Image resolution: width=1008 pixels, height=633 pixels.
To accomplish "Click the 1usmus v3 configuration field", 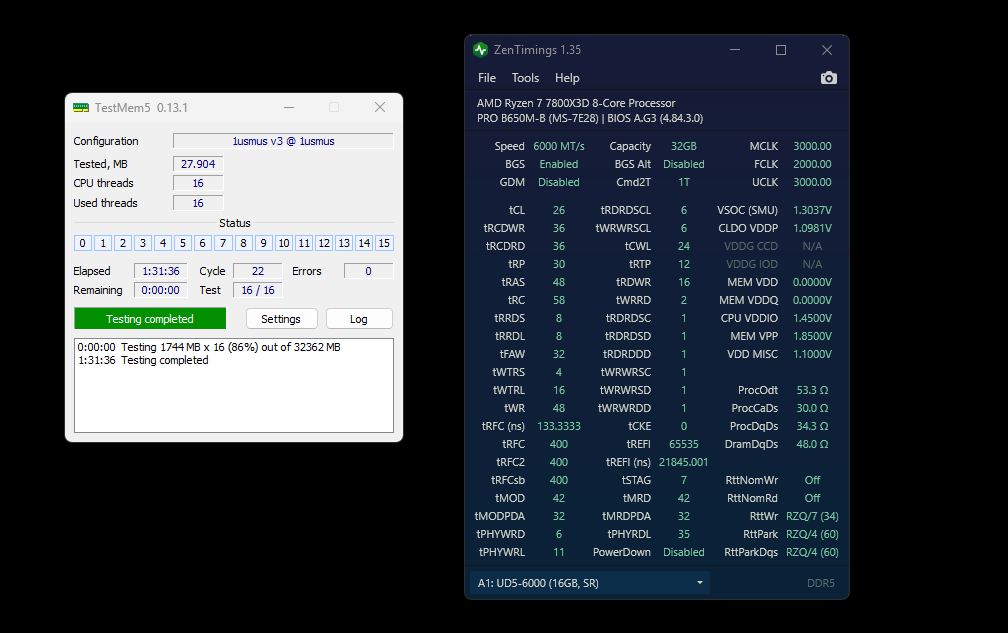I will [283, 141].
